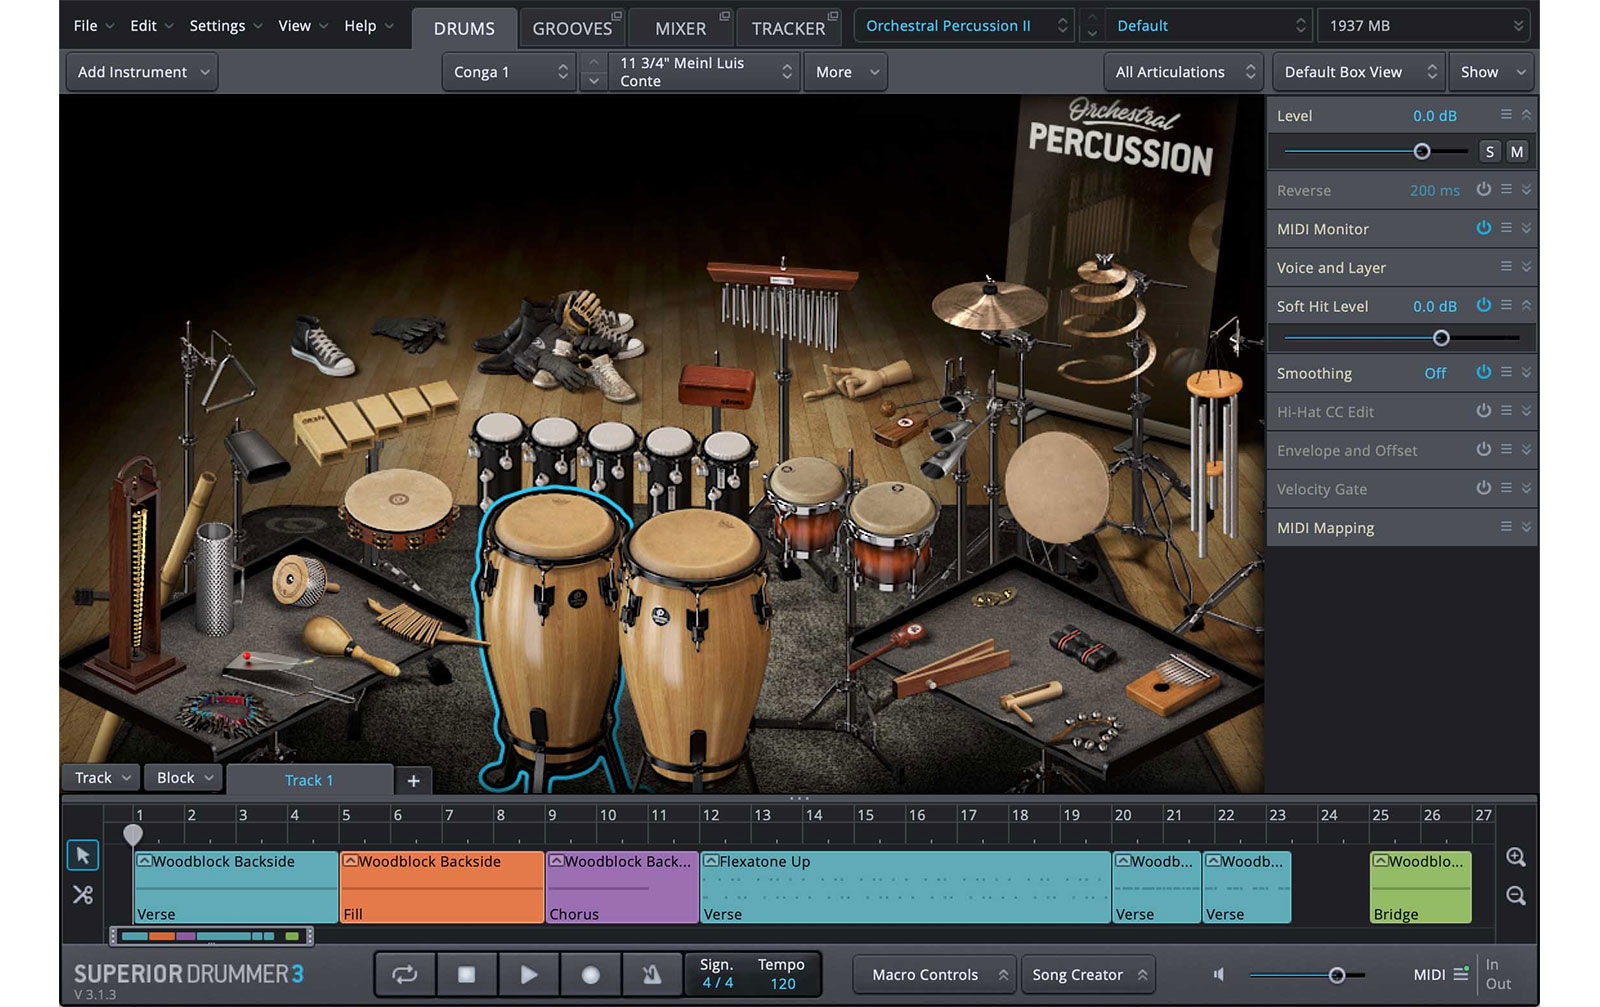Enable Hi-Hat CC Edit power button
Image resolution: width=1600 pixels, height=1007 pixels.
(1484, 411)
